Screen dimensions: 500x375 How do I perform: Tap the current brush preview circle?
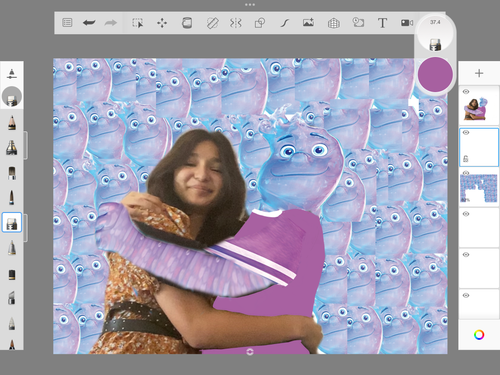point(12,97)
